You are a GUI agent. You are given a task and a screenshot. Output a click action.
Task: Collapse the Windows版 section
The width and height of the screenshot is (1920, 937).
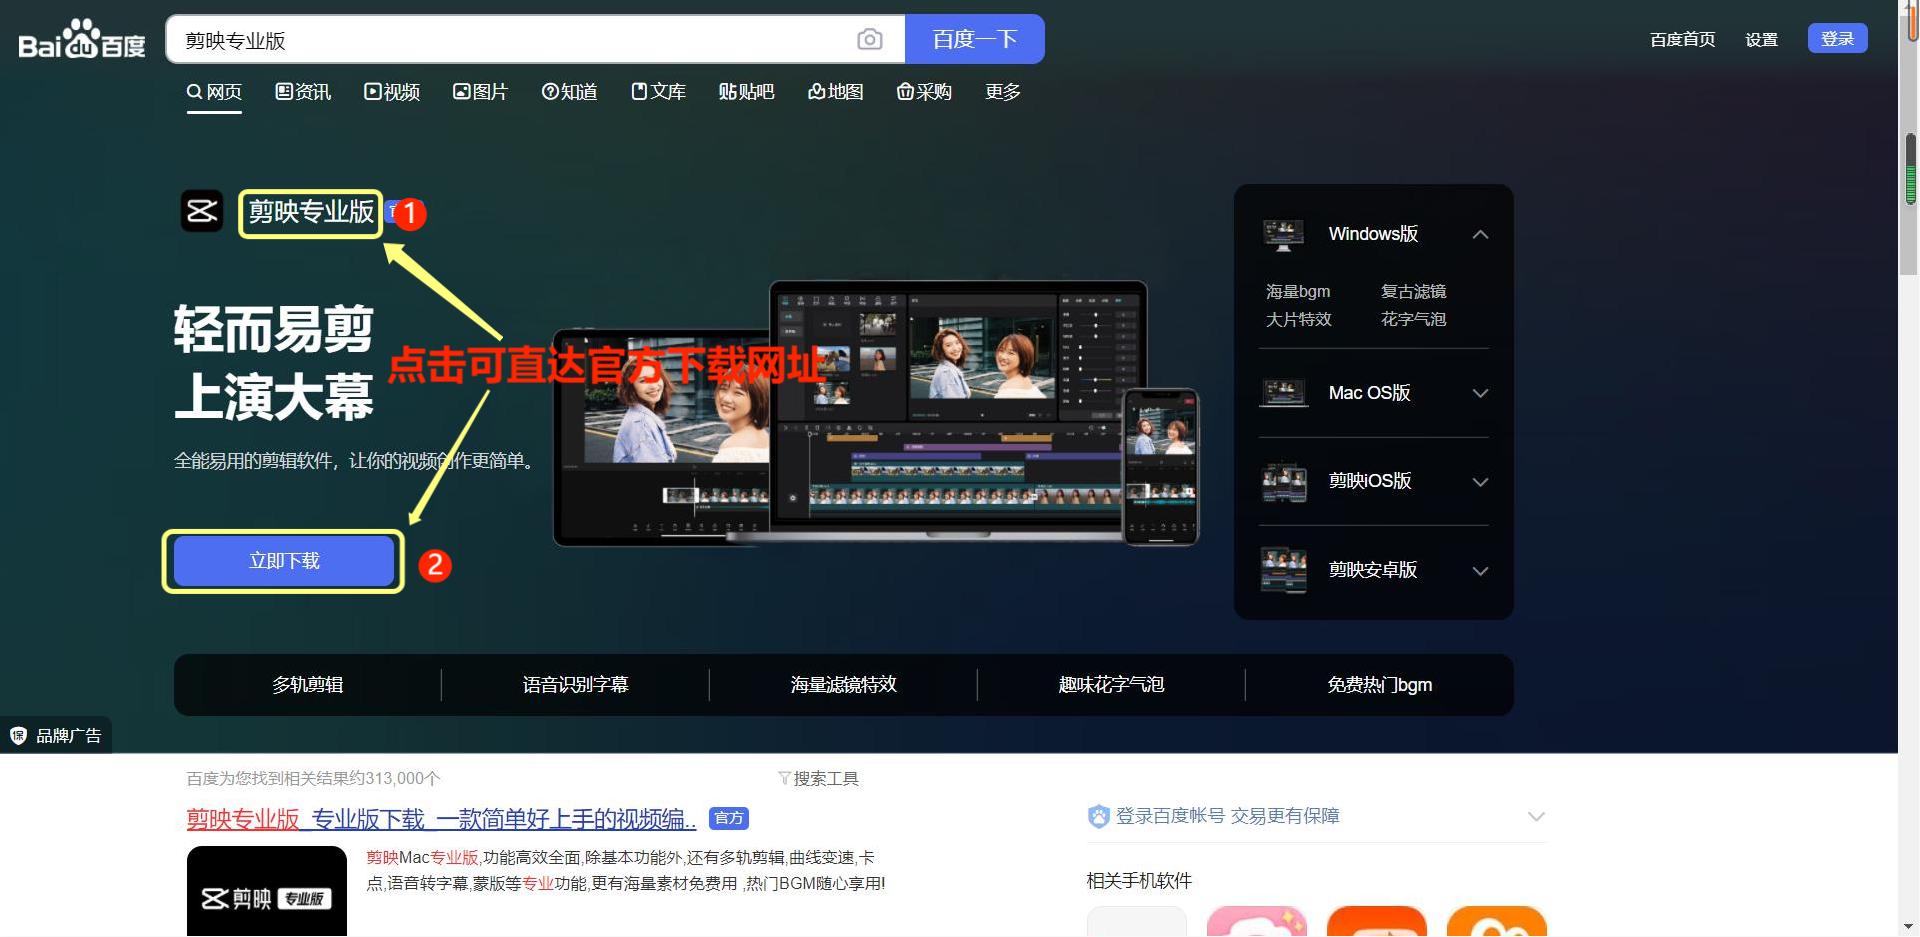pos(1480,233)
